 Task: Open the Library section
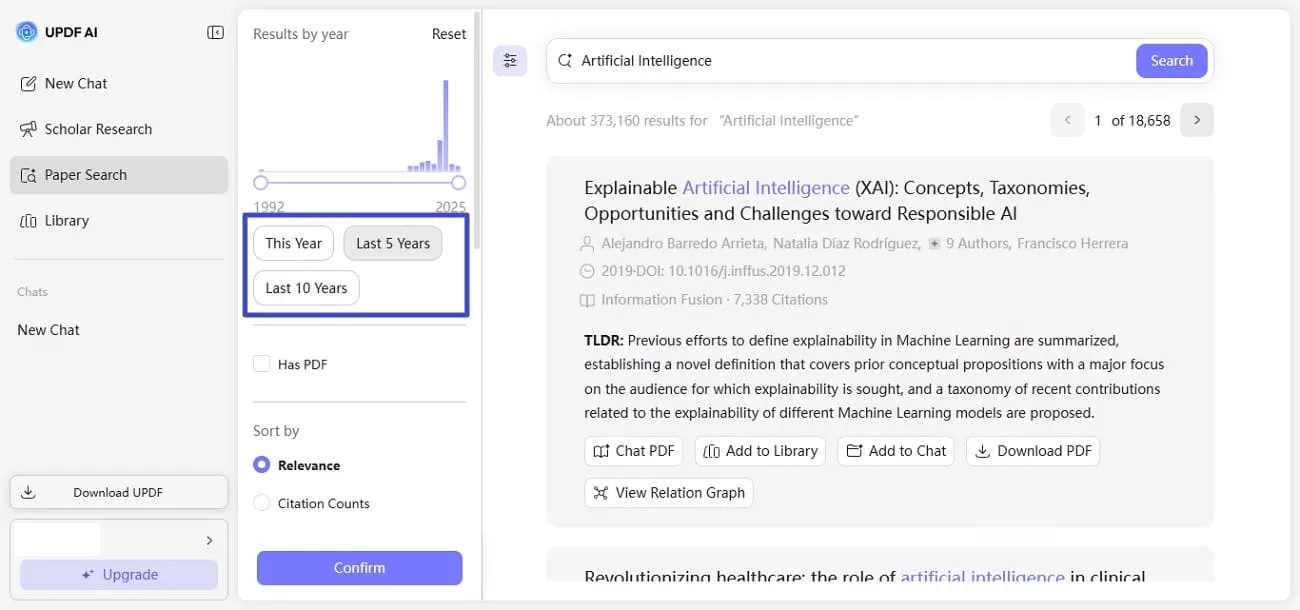66,220
